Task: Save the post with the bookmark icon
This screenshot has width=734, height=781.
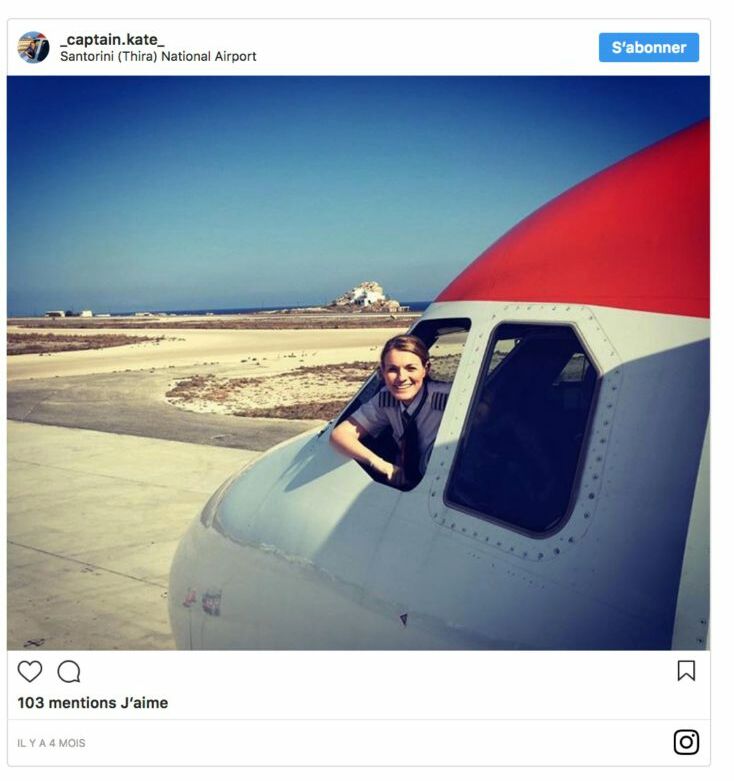Action: [x=686, y=670]
